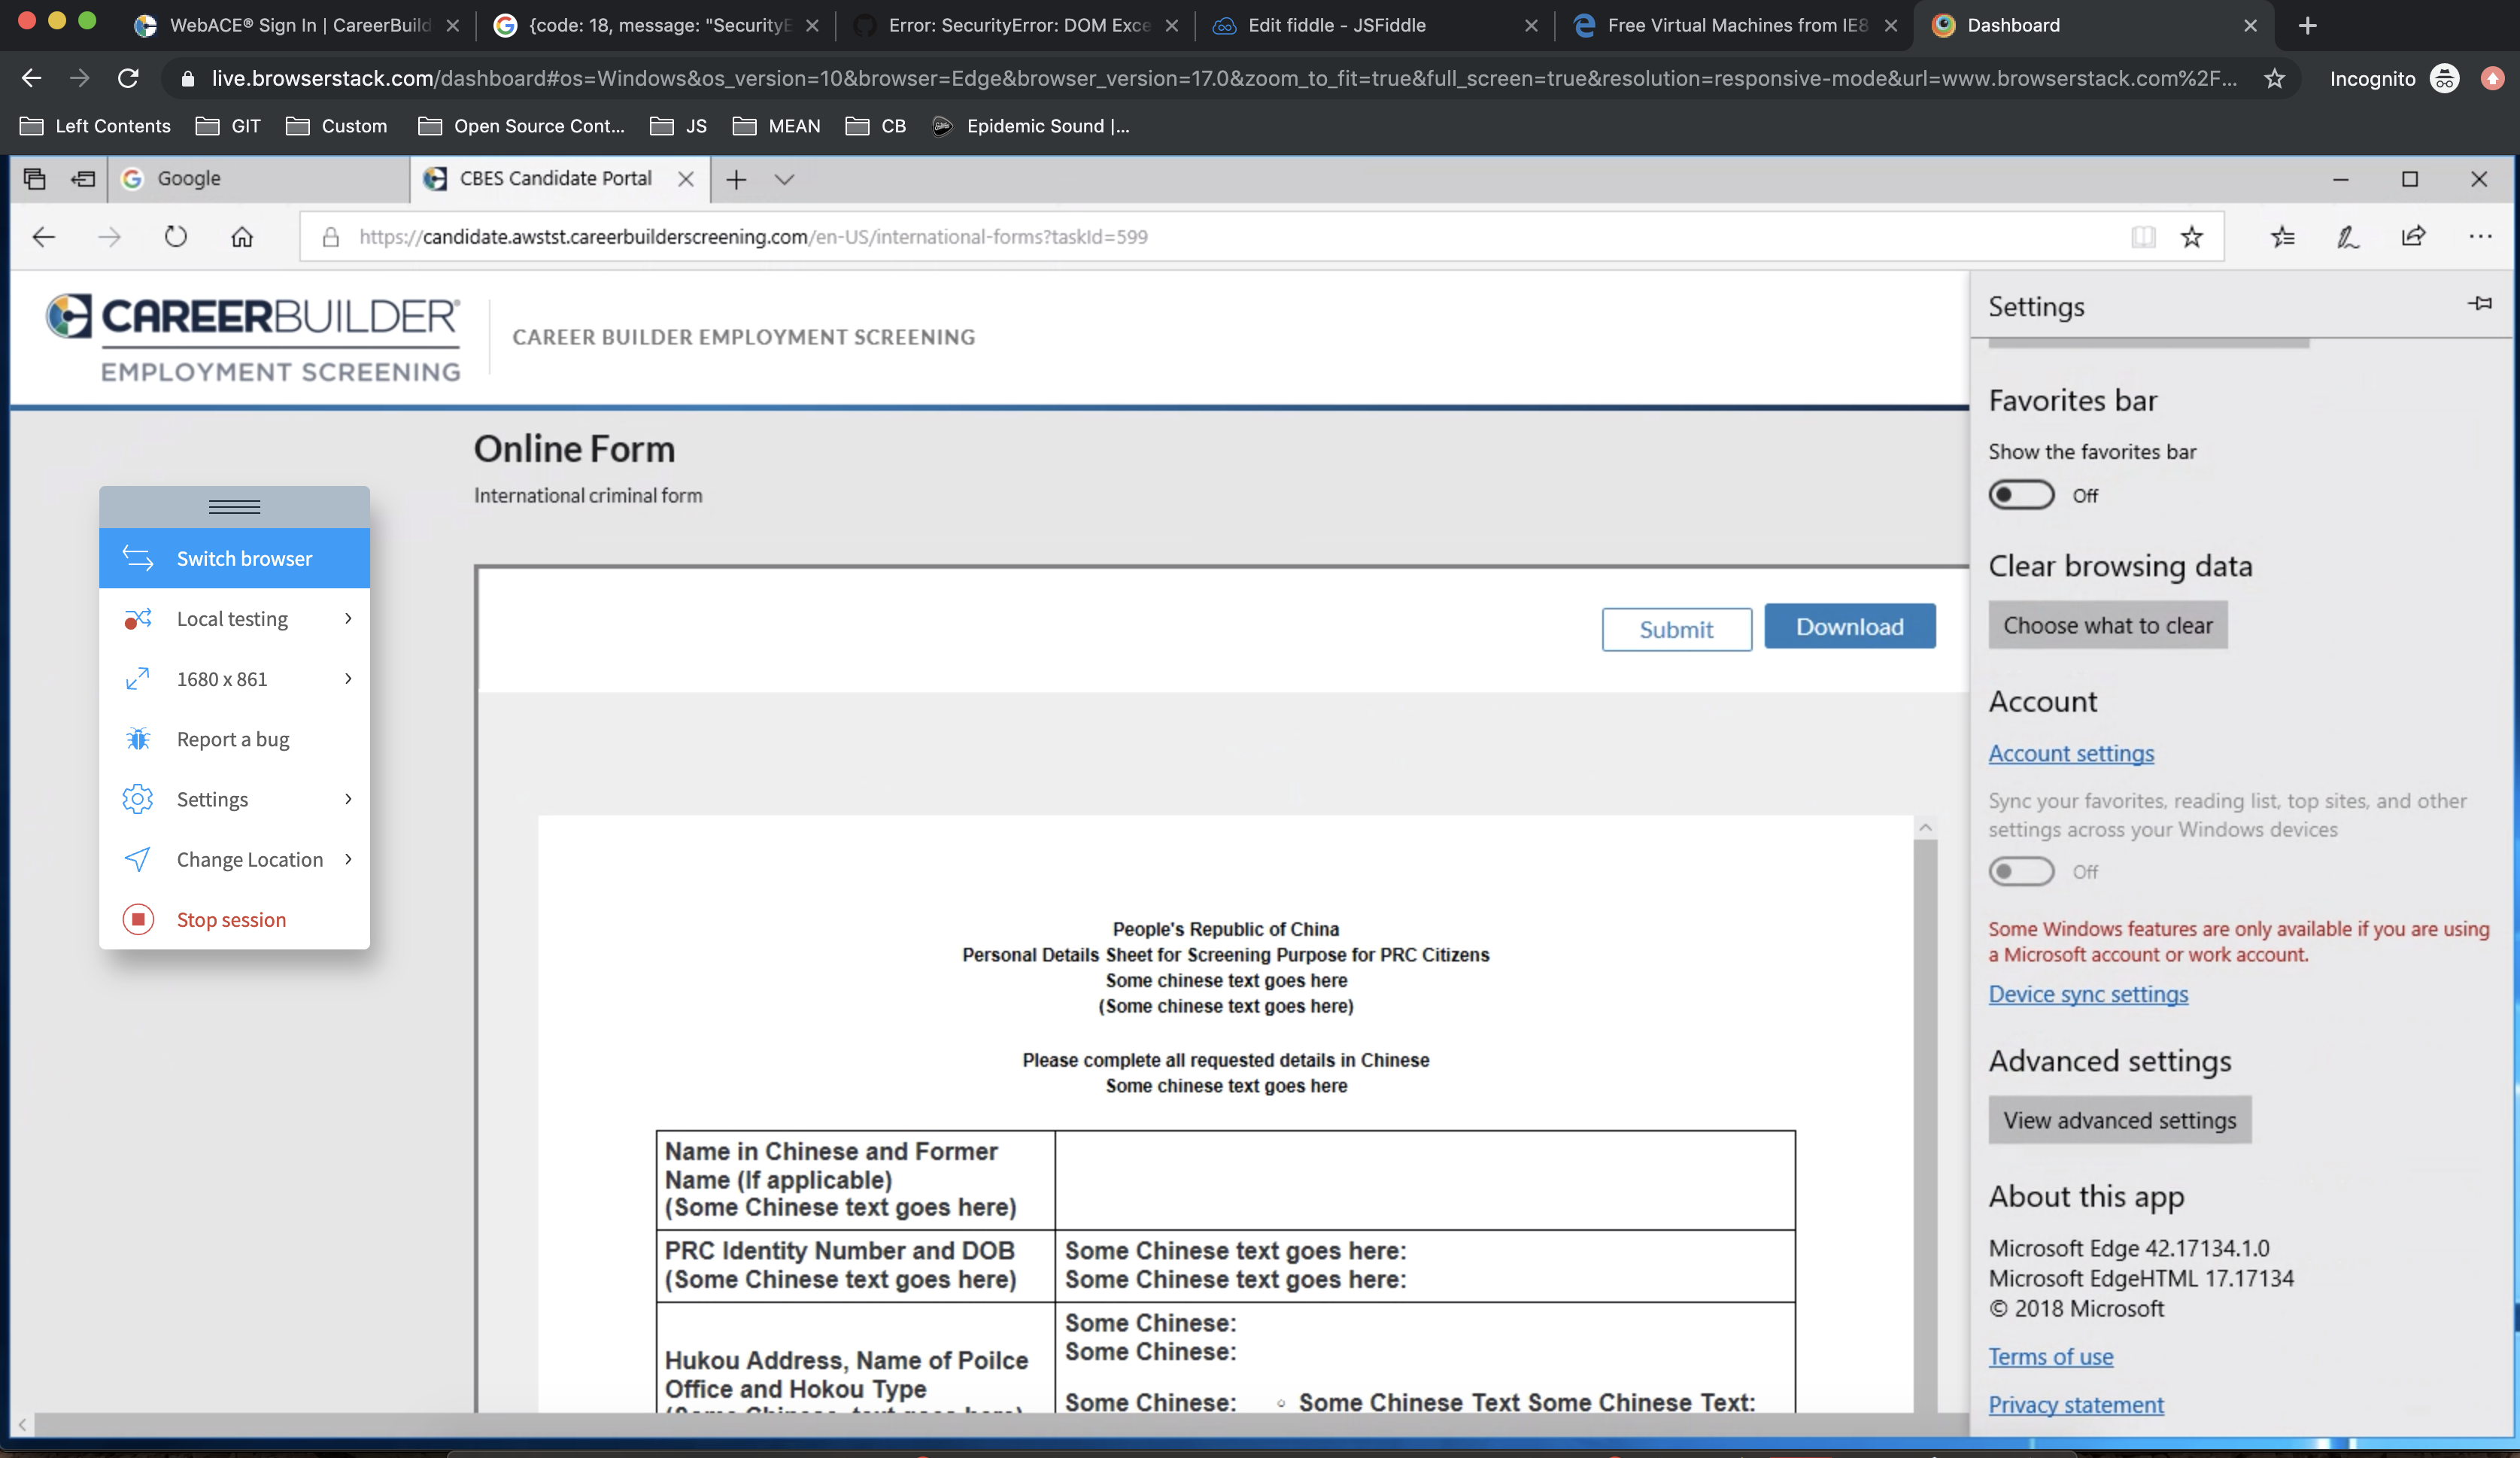
Task: Click Chrome address bar URL
Action: pos(1224,78)
